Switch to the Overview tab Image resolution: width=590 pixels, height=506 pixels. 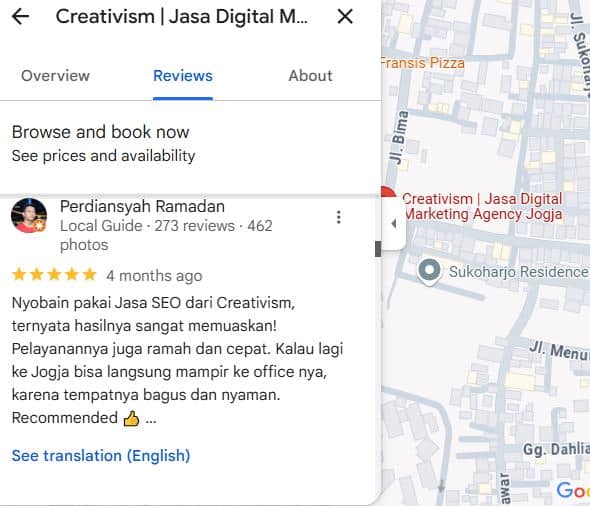coord(55,76)
